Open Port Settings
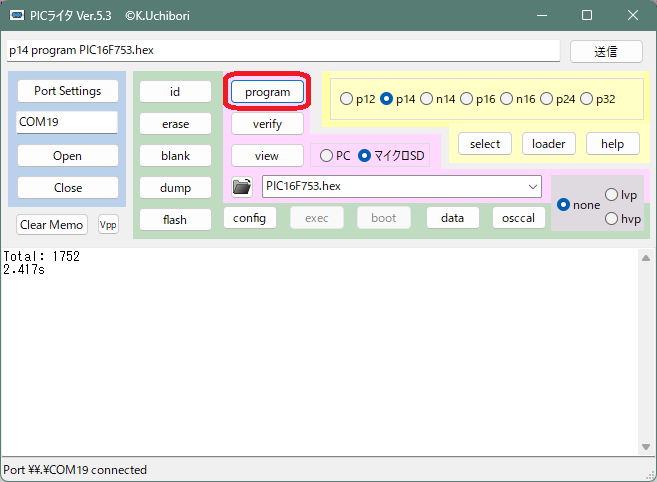 (67, 91)
